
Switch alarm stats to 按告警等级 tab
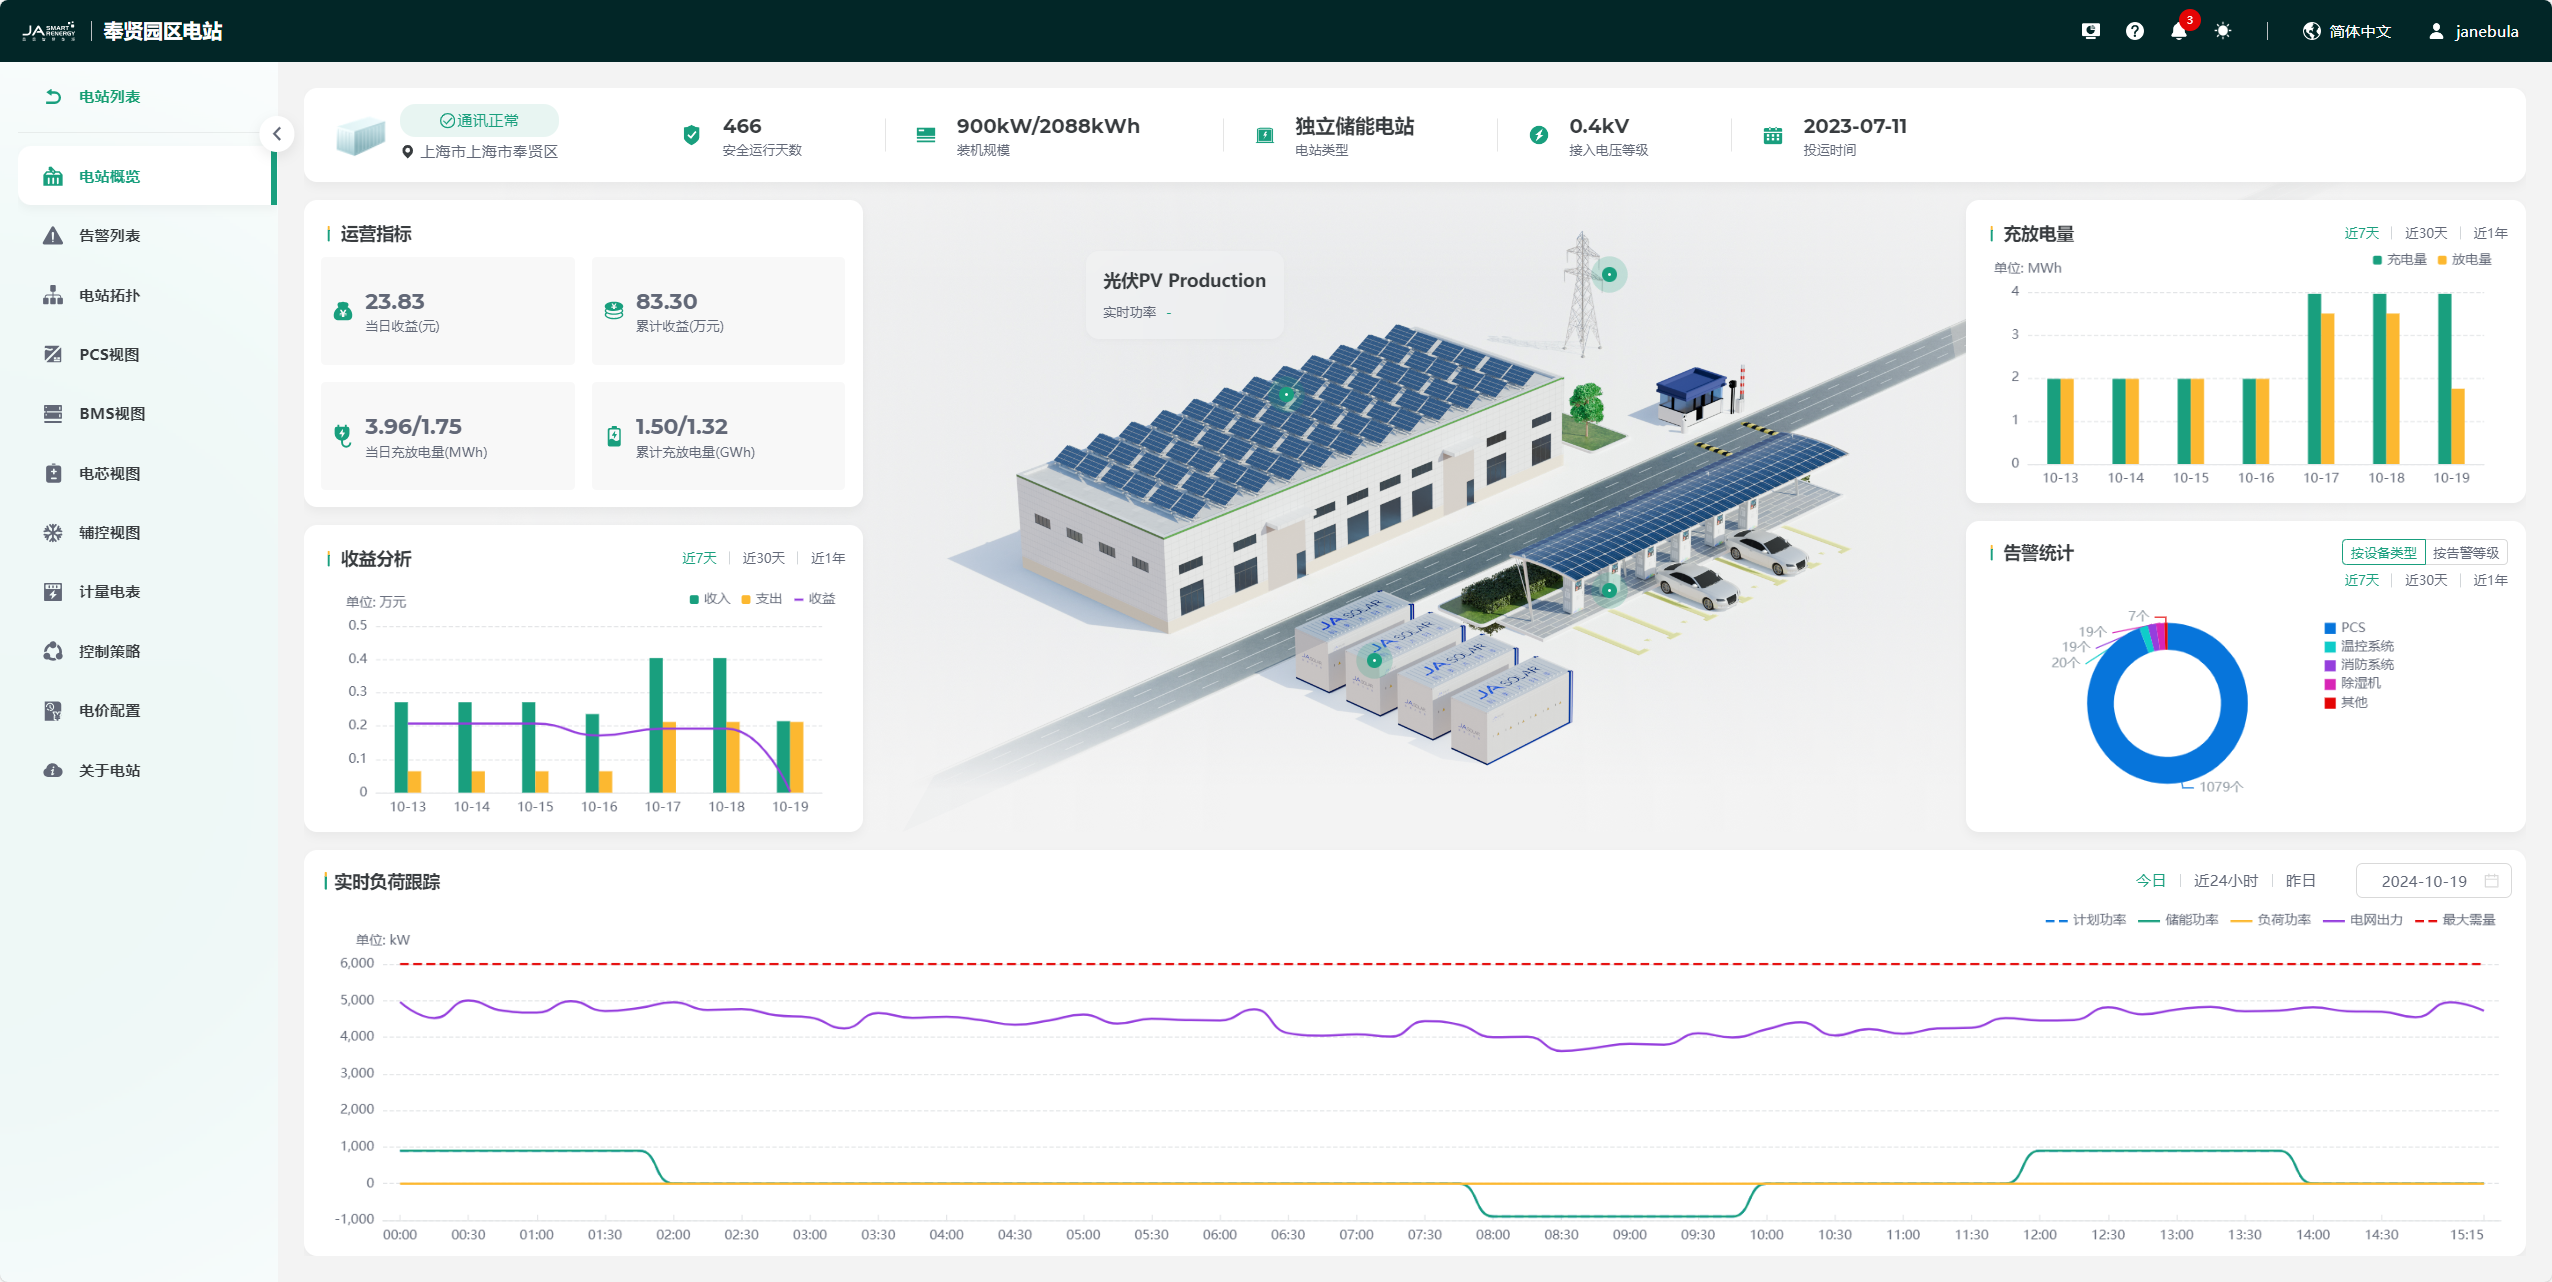[x=2465, y=553]
